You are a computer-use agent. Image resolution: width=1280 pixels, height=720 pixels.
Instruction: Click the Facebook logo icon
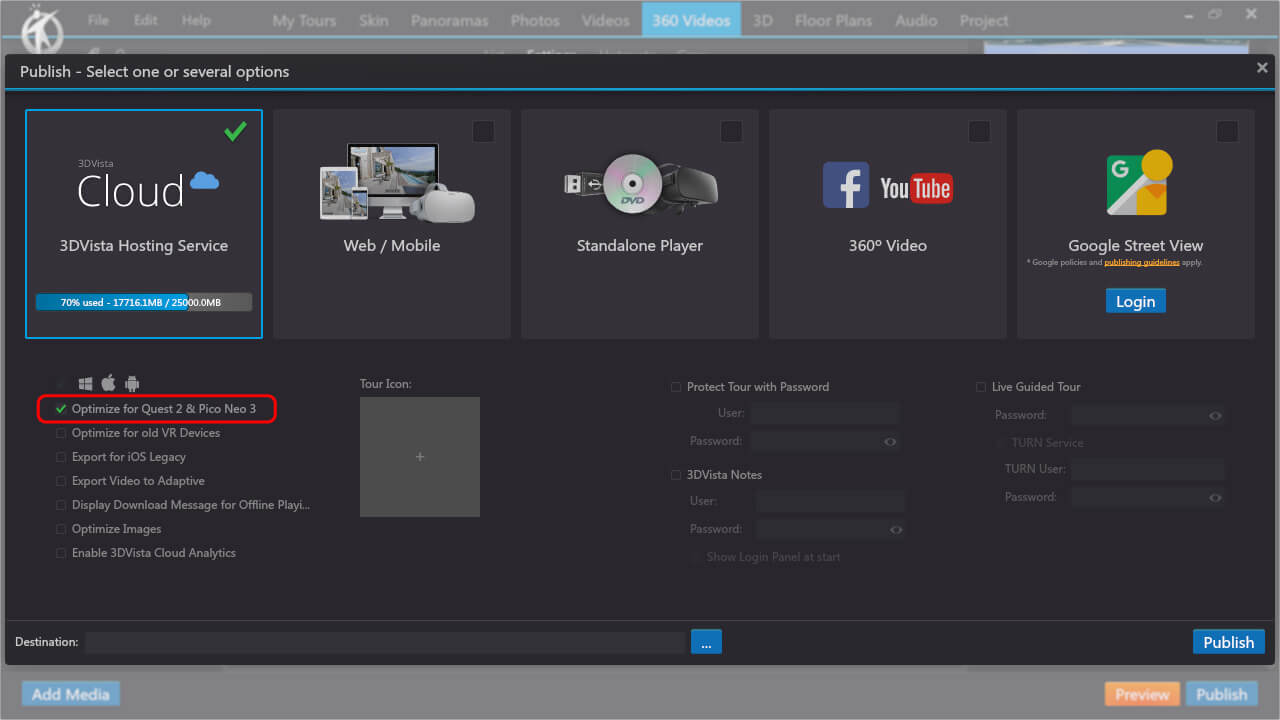coord(846,185)
